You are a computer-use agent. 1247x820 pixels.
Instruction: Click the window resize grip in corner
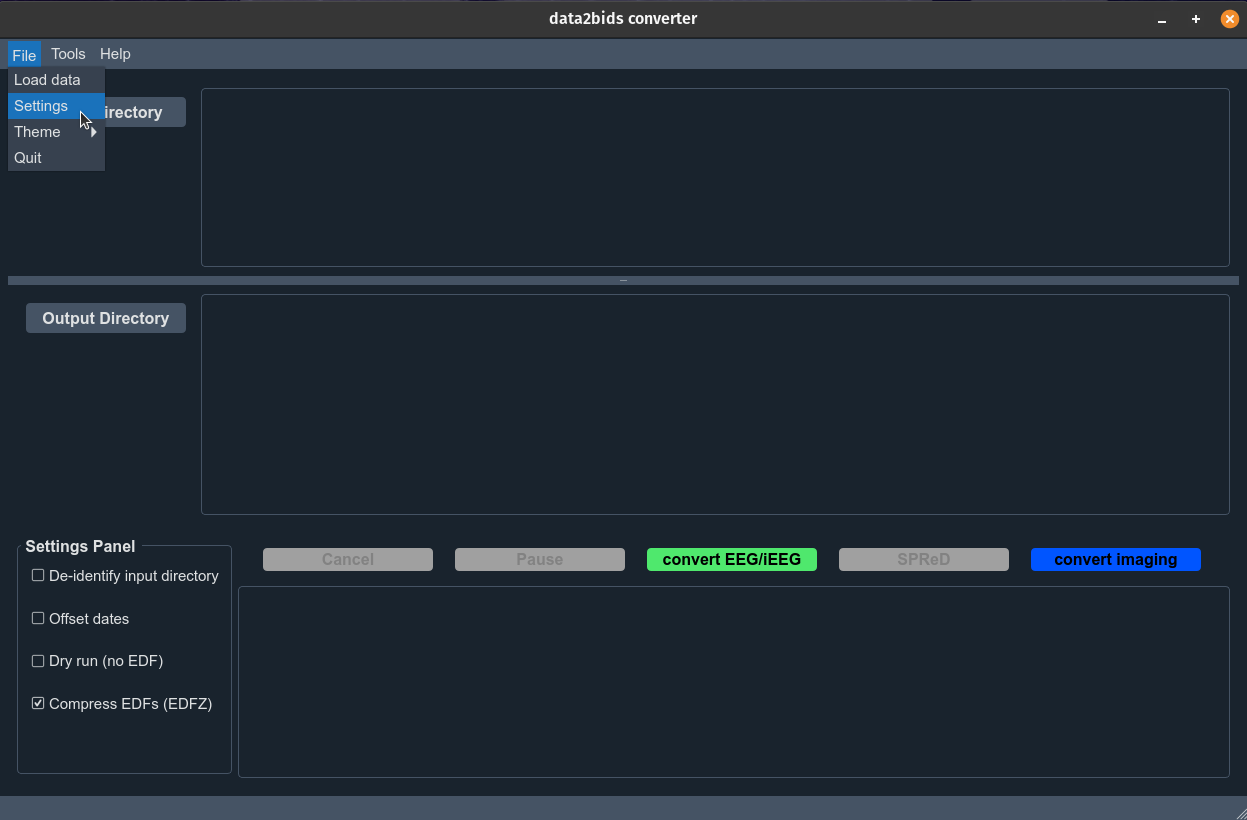click(x=1239, y=812)
